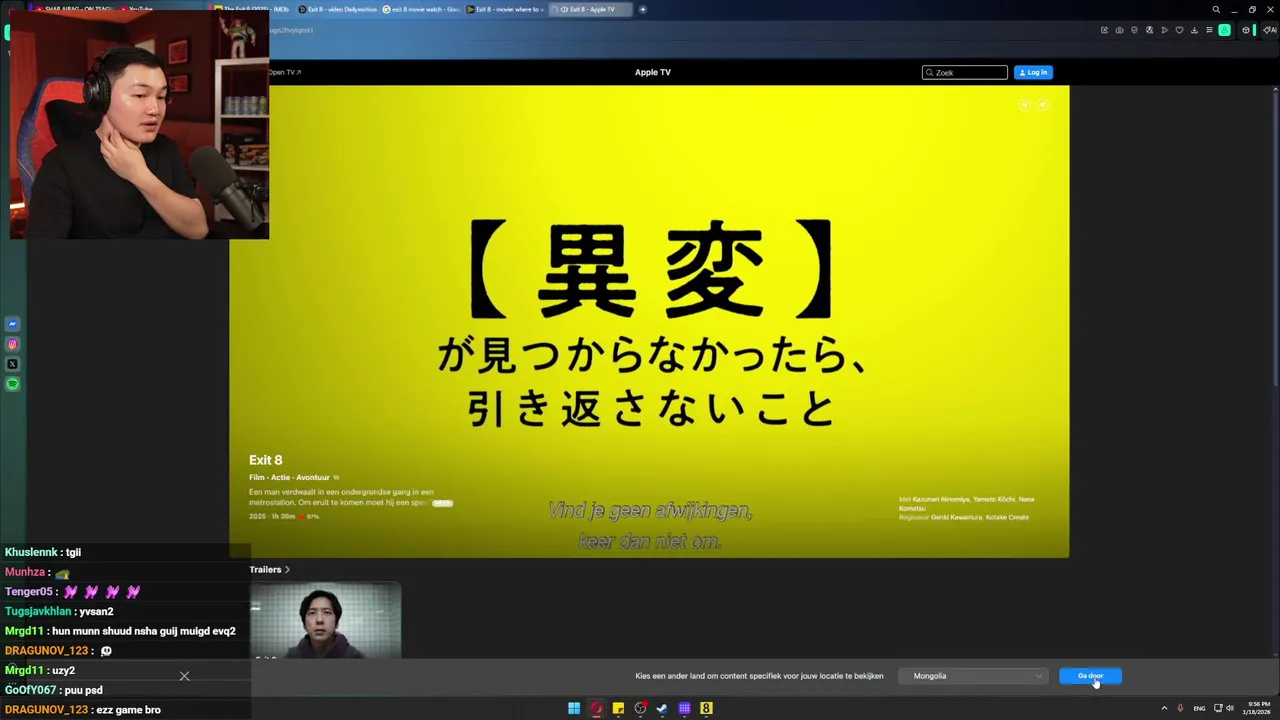The height and width of the screenshot is (720, 1280).
Task: Click the Apple TV header title
Action: coord(652,72)
